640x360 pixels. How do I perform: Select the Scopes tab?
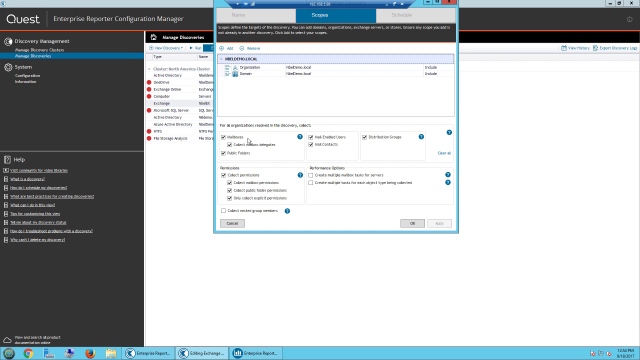tap(336, 16)
